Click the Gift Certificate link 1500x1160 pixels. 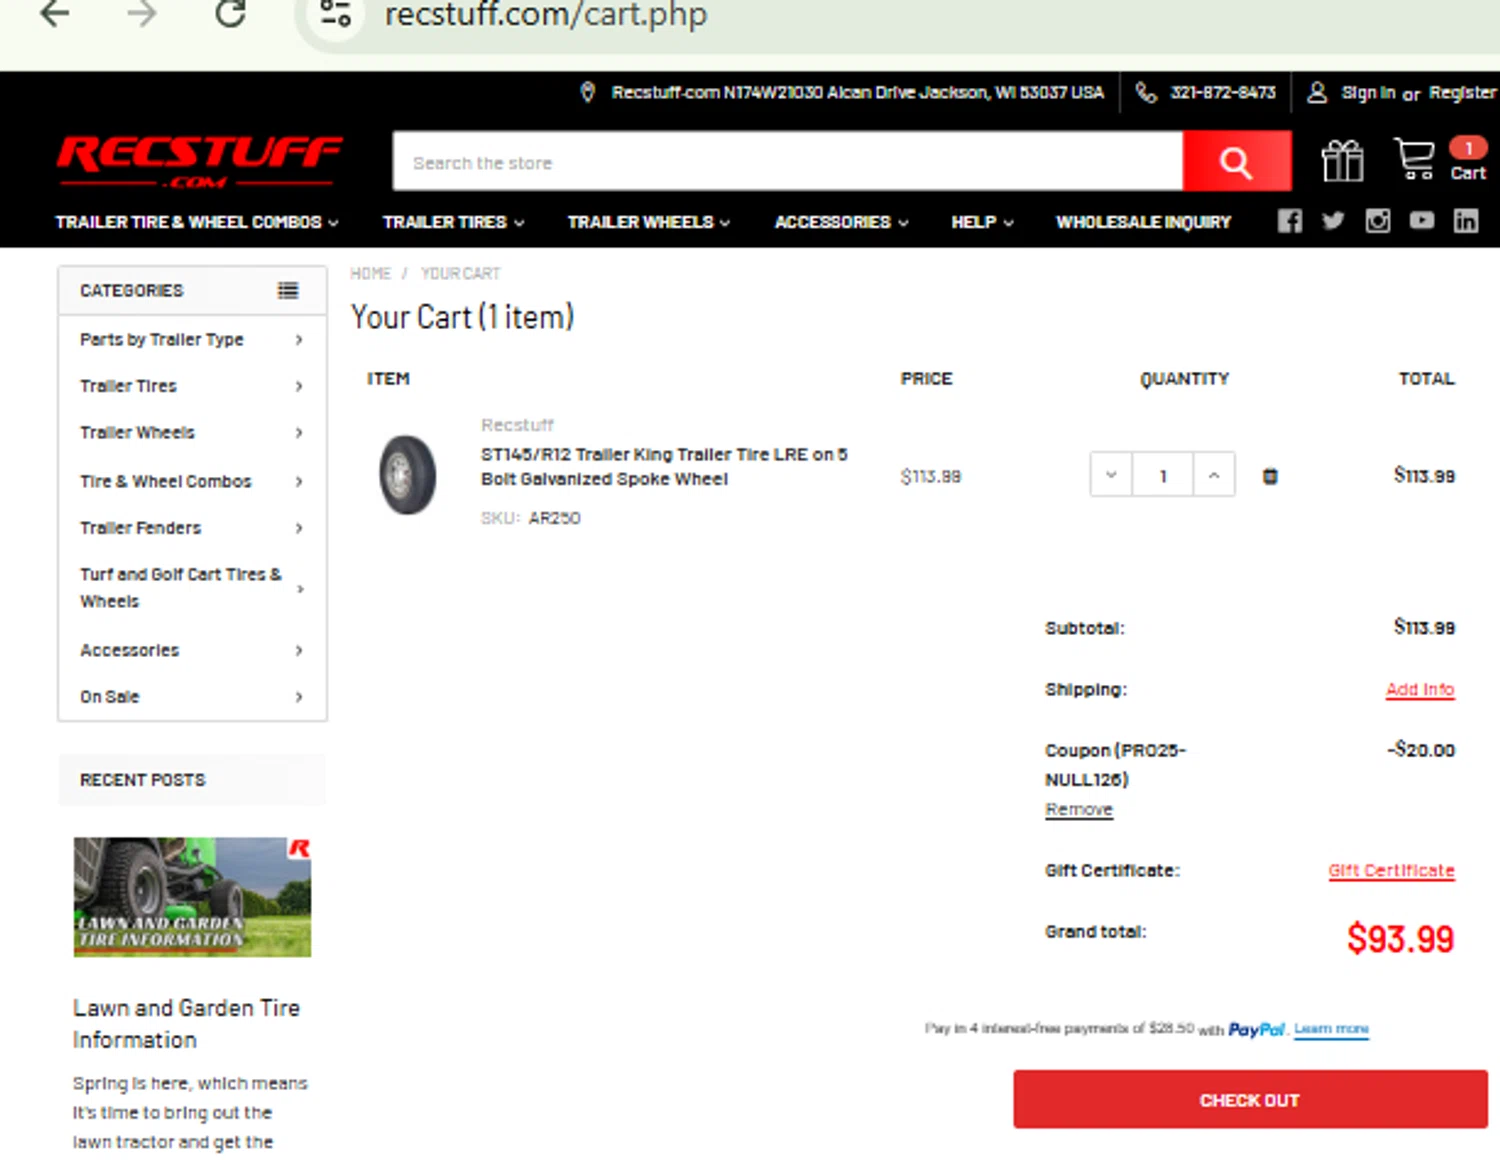pyautogui.click(x=1391, y=870)
